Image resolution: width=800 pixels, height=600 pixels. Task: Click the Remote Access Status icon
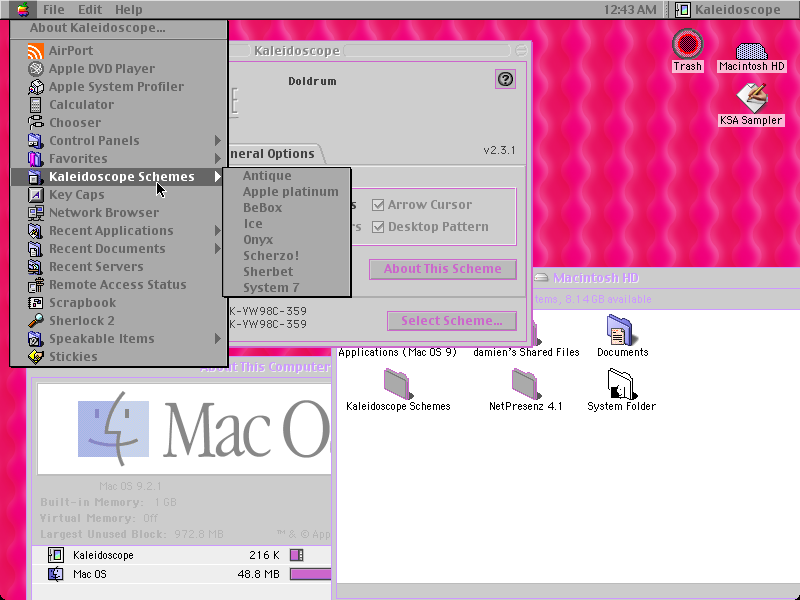click(x=36, y=285)
